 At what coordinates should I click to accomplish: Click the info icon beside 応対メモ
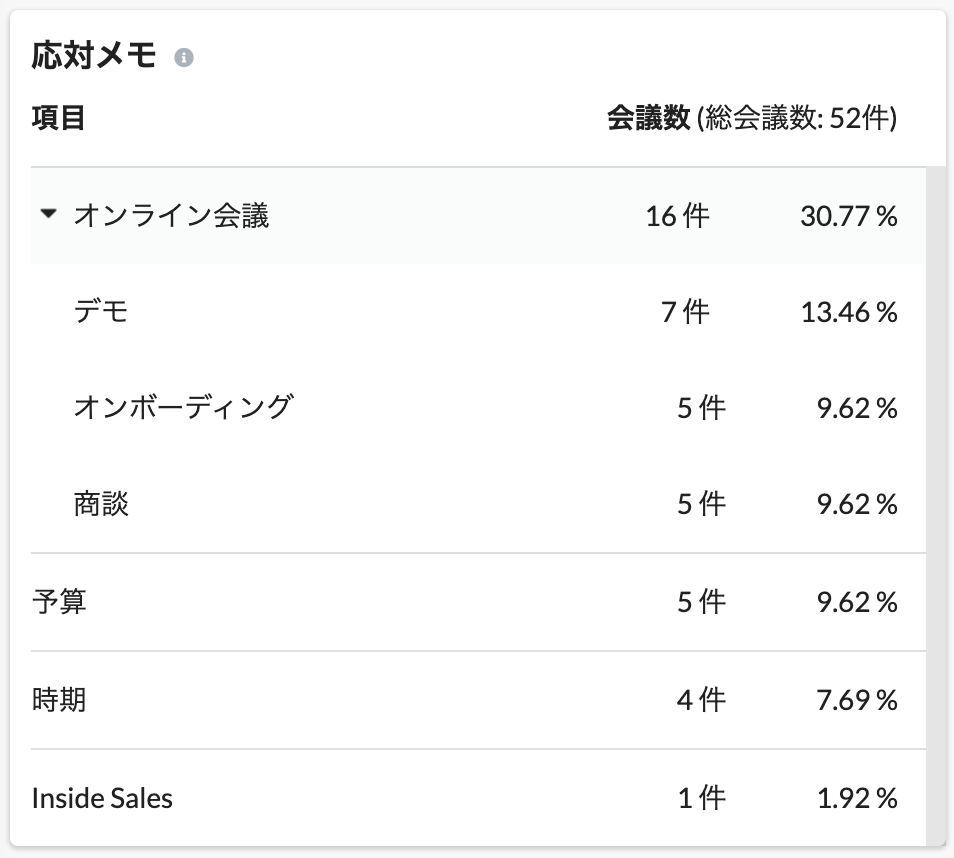click(x=184, y=57)
